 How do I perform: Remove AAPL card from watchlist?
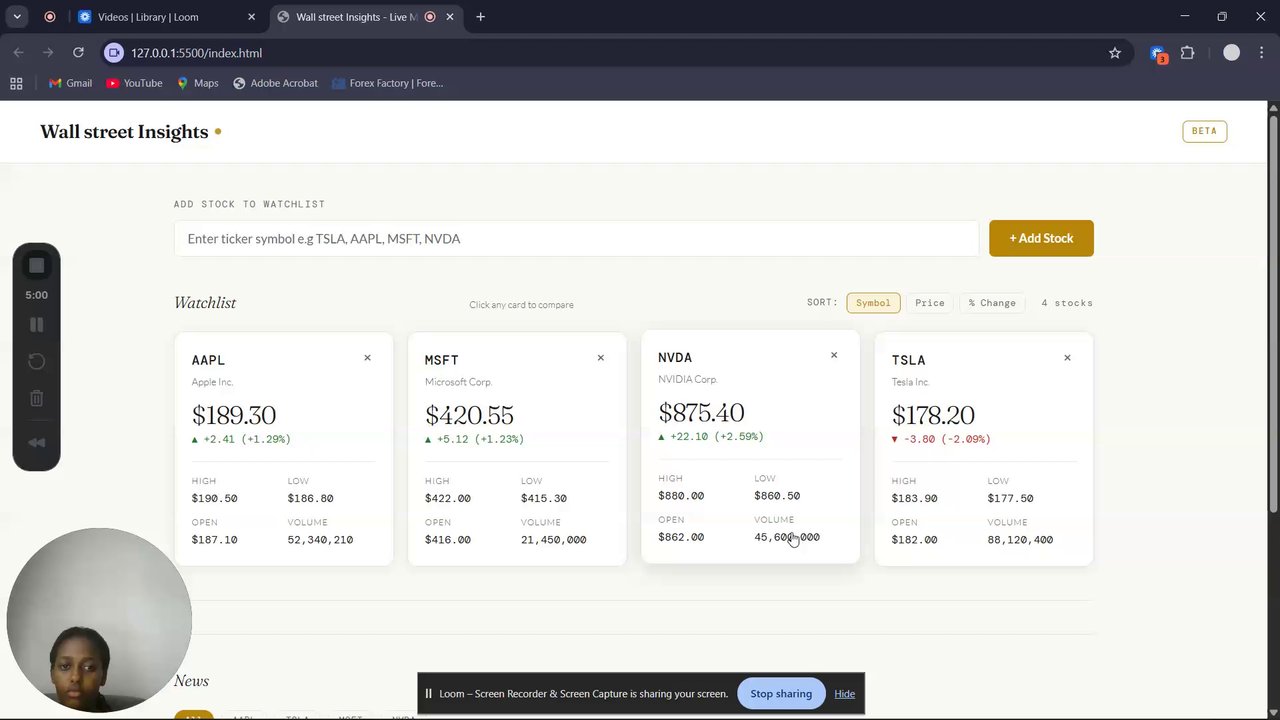point(367,358)
